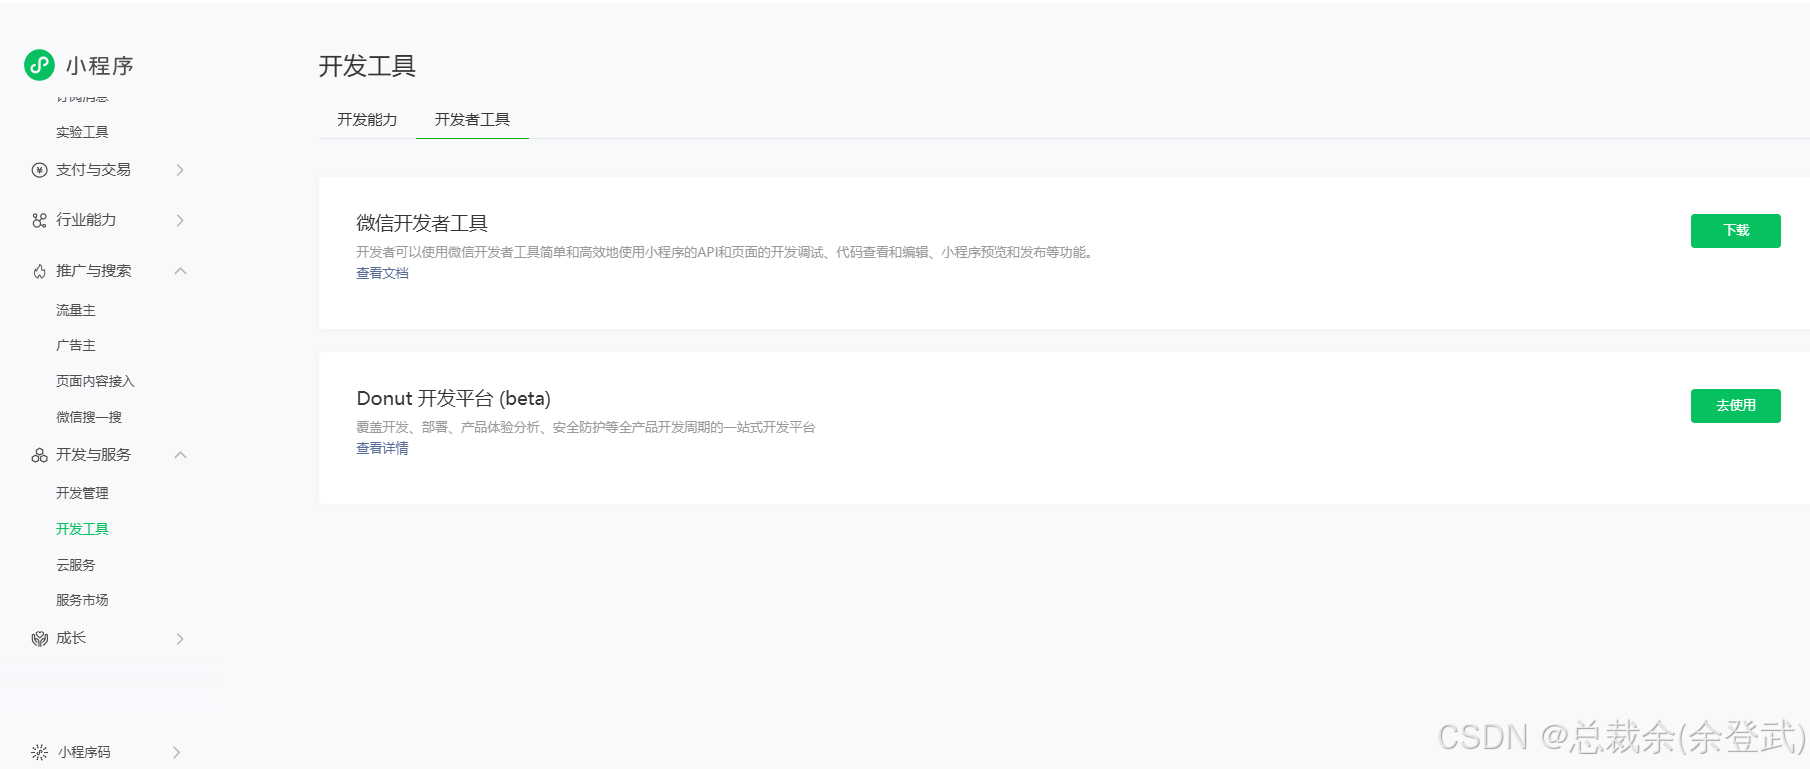Click the 开发与服务 sidebar icon

(x=40, y=455)
